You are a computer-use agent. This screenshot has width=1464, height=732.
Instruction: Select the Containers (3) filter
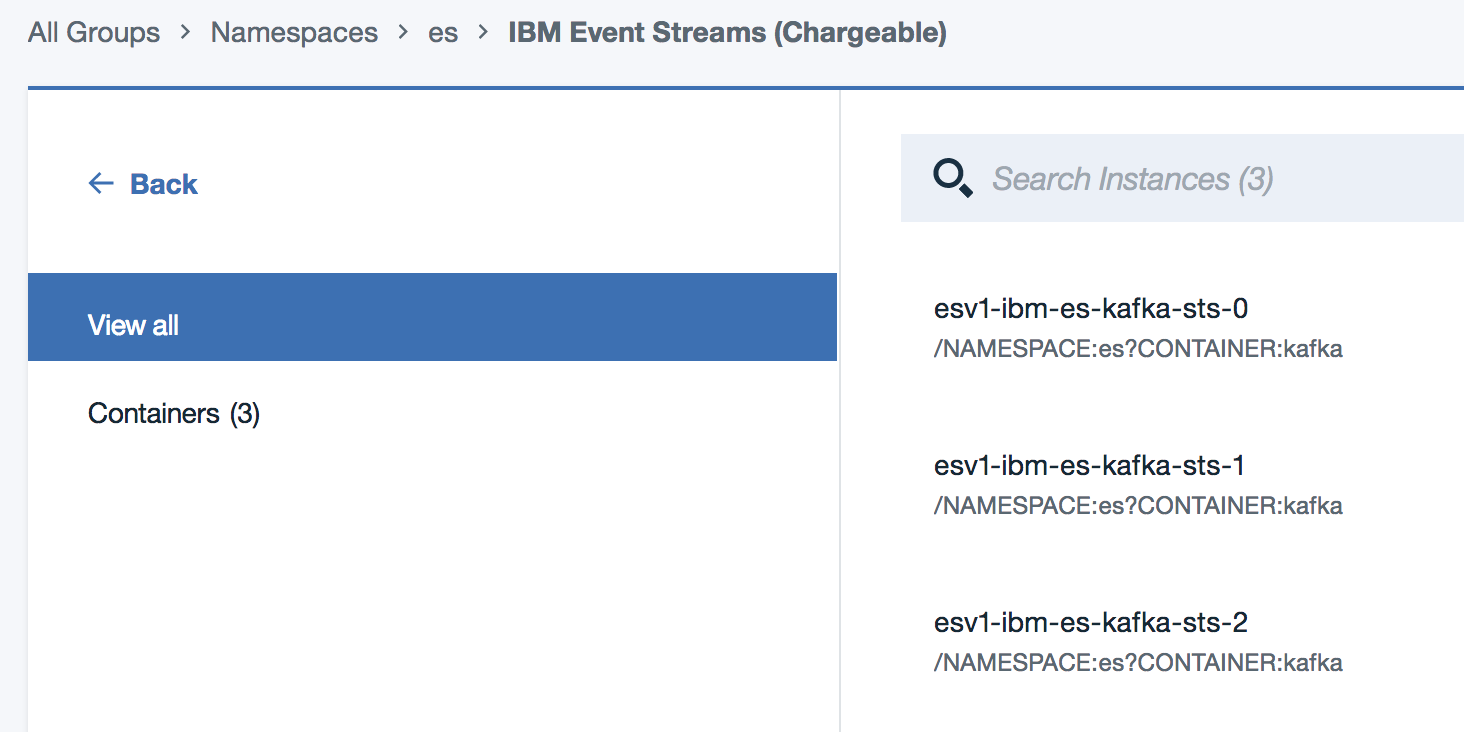point(174,413)
